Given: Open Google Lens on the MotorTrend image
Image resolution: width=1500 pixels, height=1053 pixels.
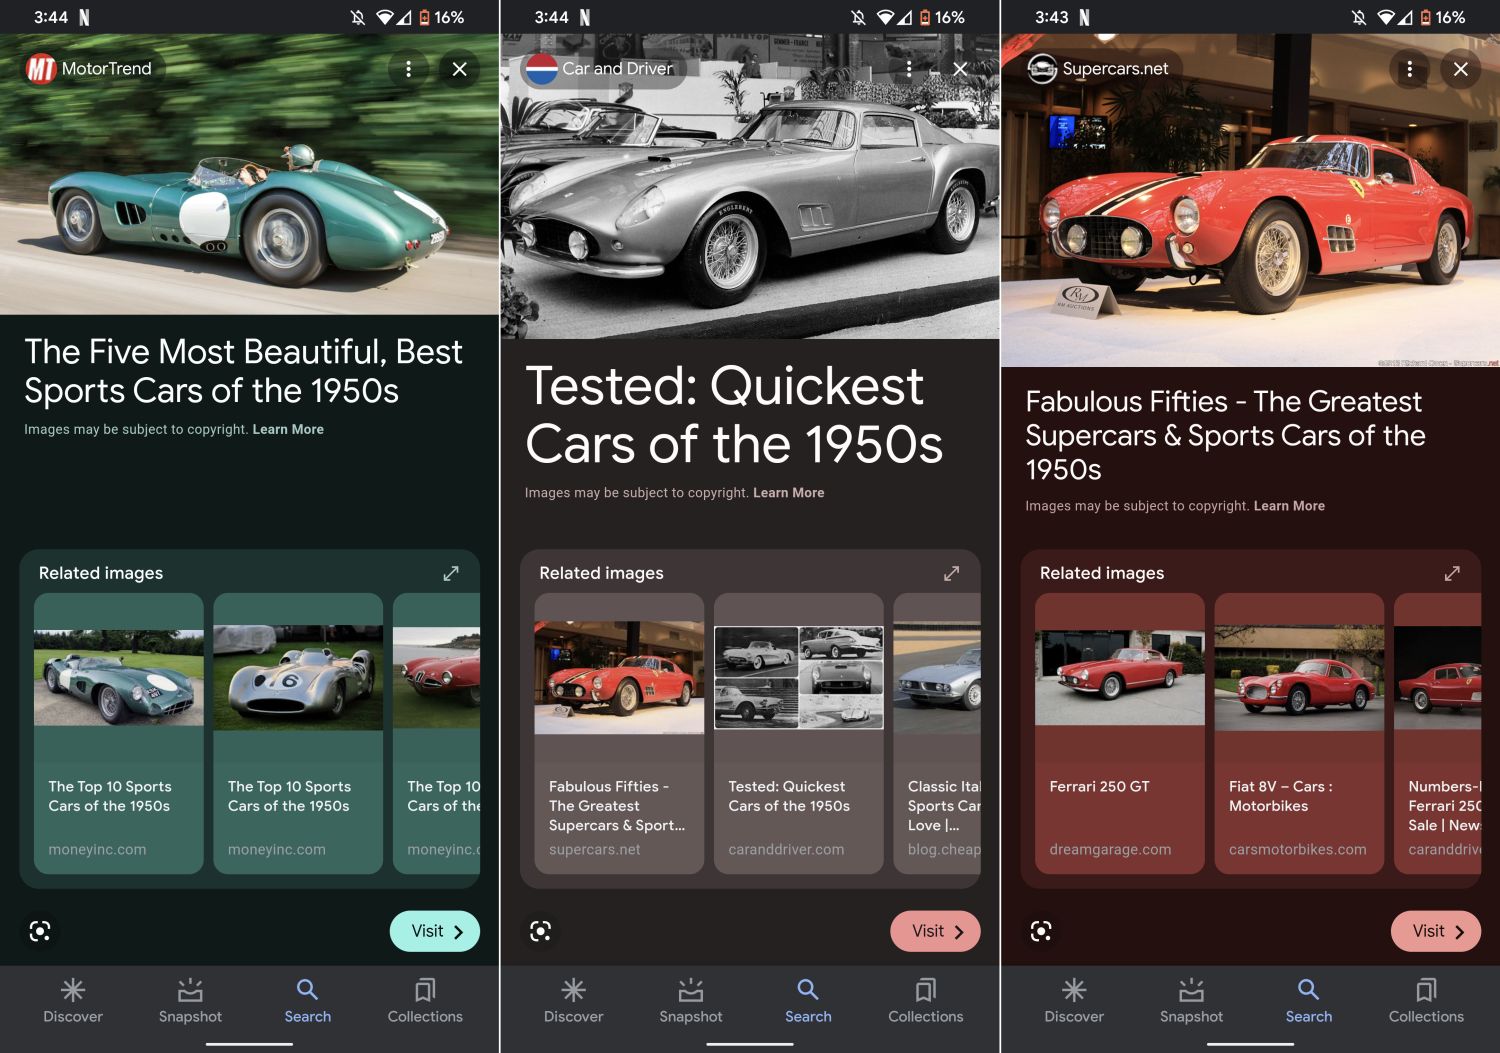Looking at the screenshot, I should [x=40, y=931].
